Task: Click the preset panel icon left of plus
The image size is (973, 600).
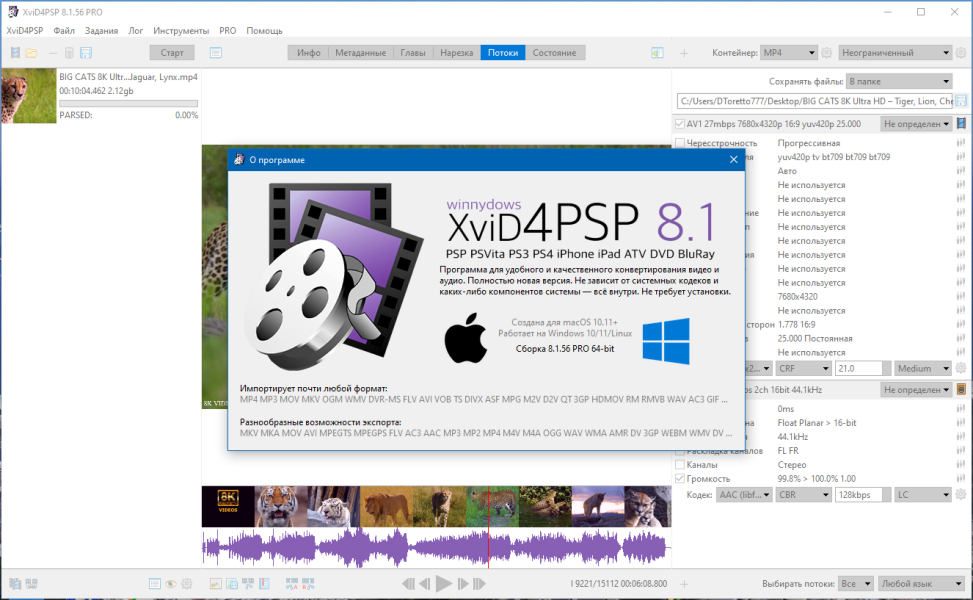Action: (657, 53)
